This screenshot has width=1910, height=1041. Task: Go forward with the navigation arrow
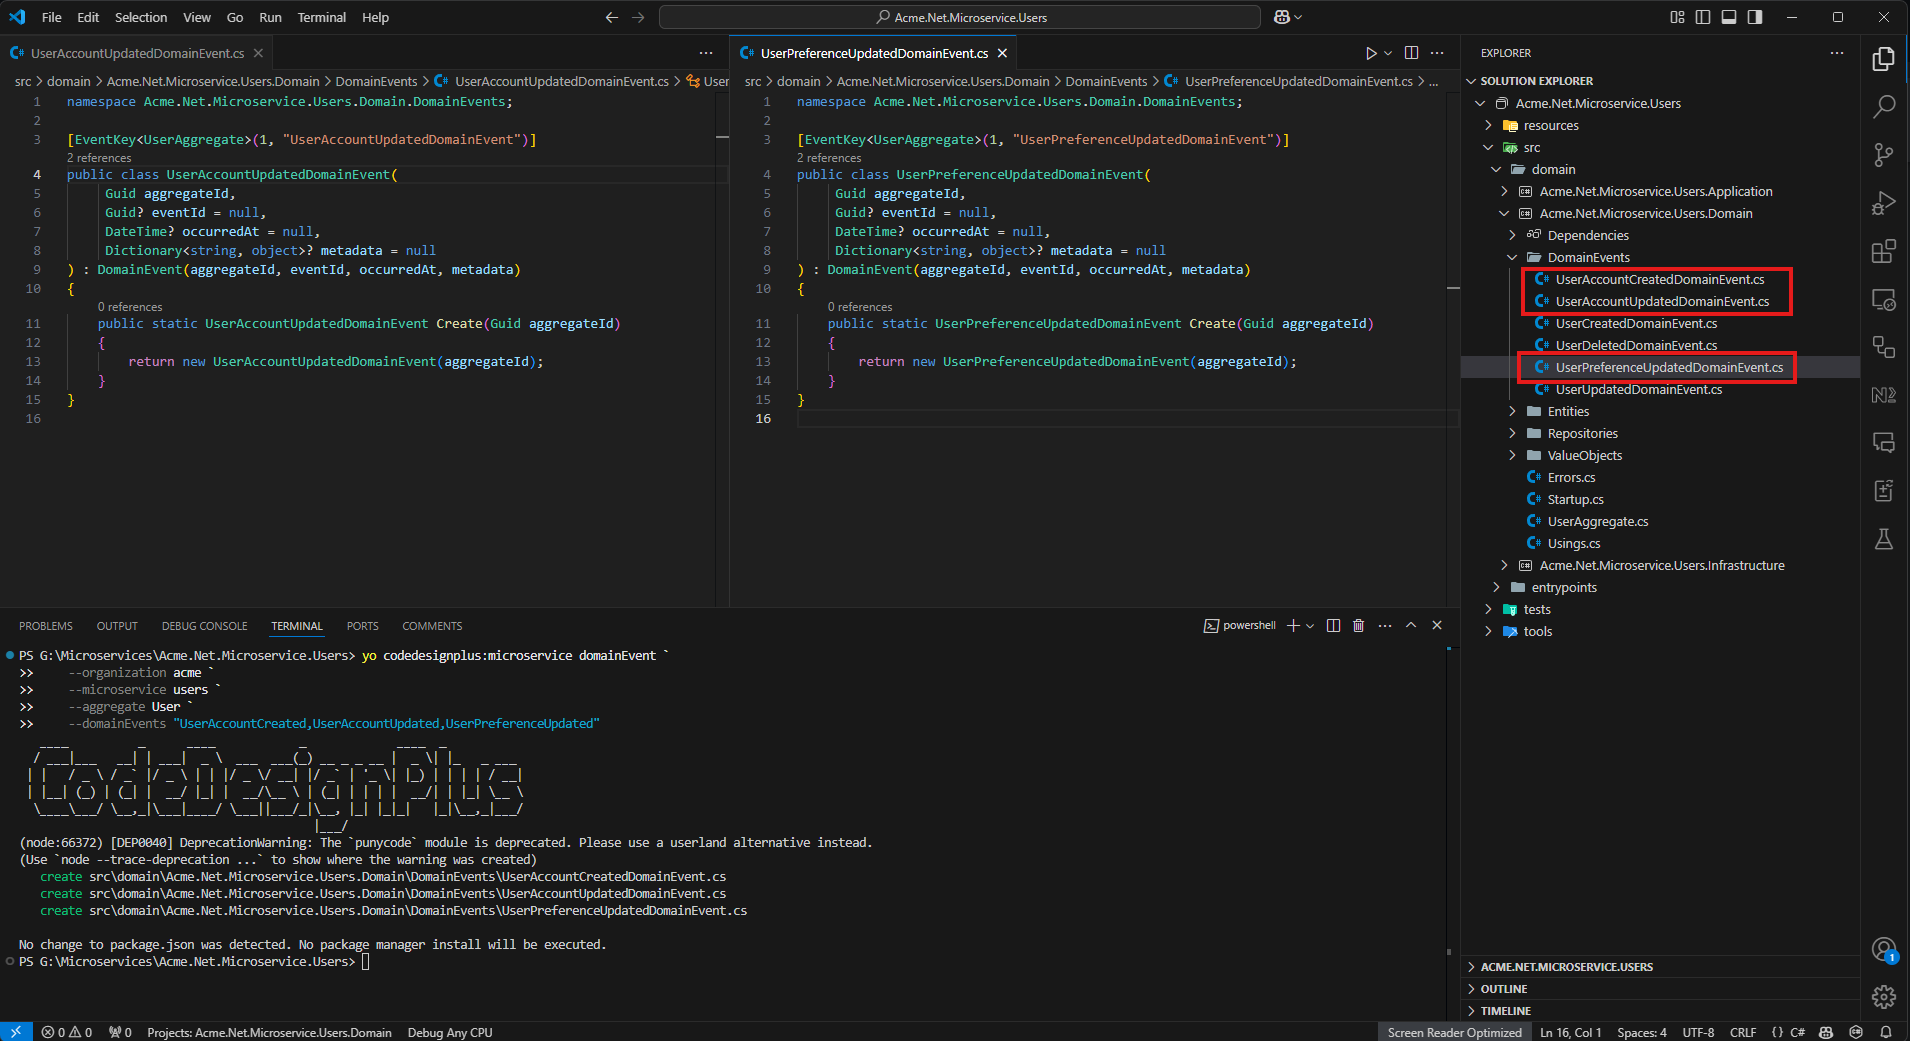point(638,17)
